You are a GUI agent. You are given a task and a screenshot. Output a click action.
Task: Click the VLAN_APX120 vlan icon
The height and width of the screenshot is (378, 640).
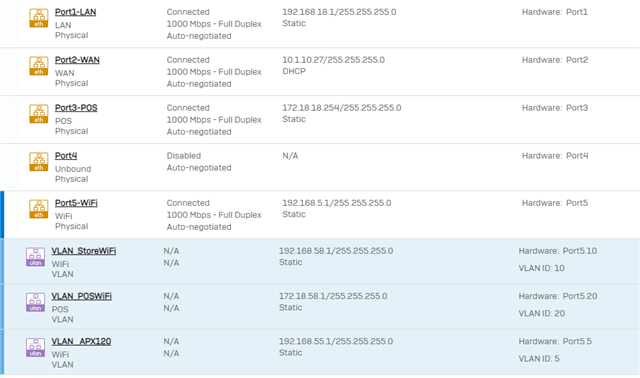(36, 347)
